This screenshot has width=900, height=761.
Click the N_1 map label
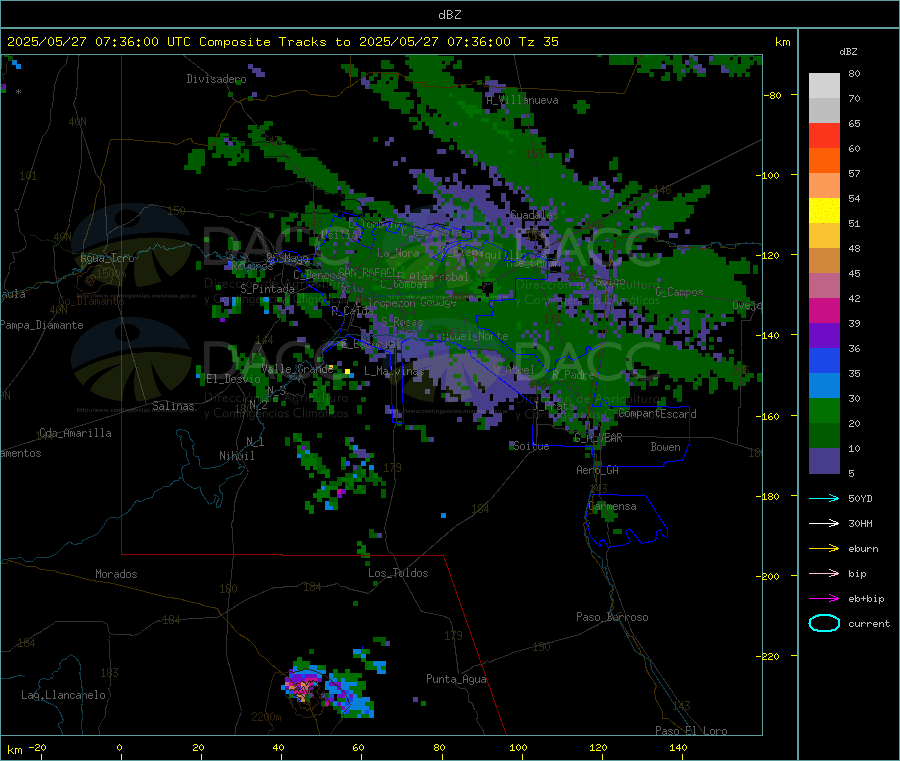[x=255, y=442]
